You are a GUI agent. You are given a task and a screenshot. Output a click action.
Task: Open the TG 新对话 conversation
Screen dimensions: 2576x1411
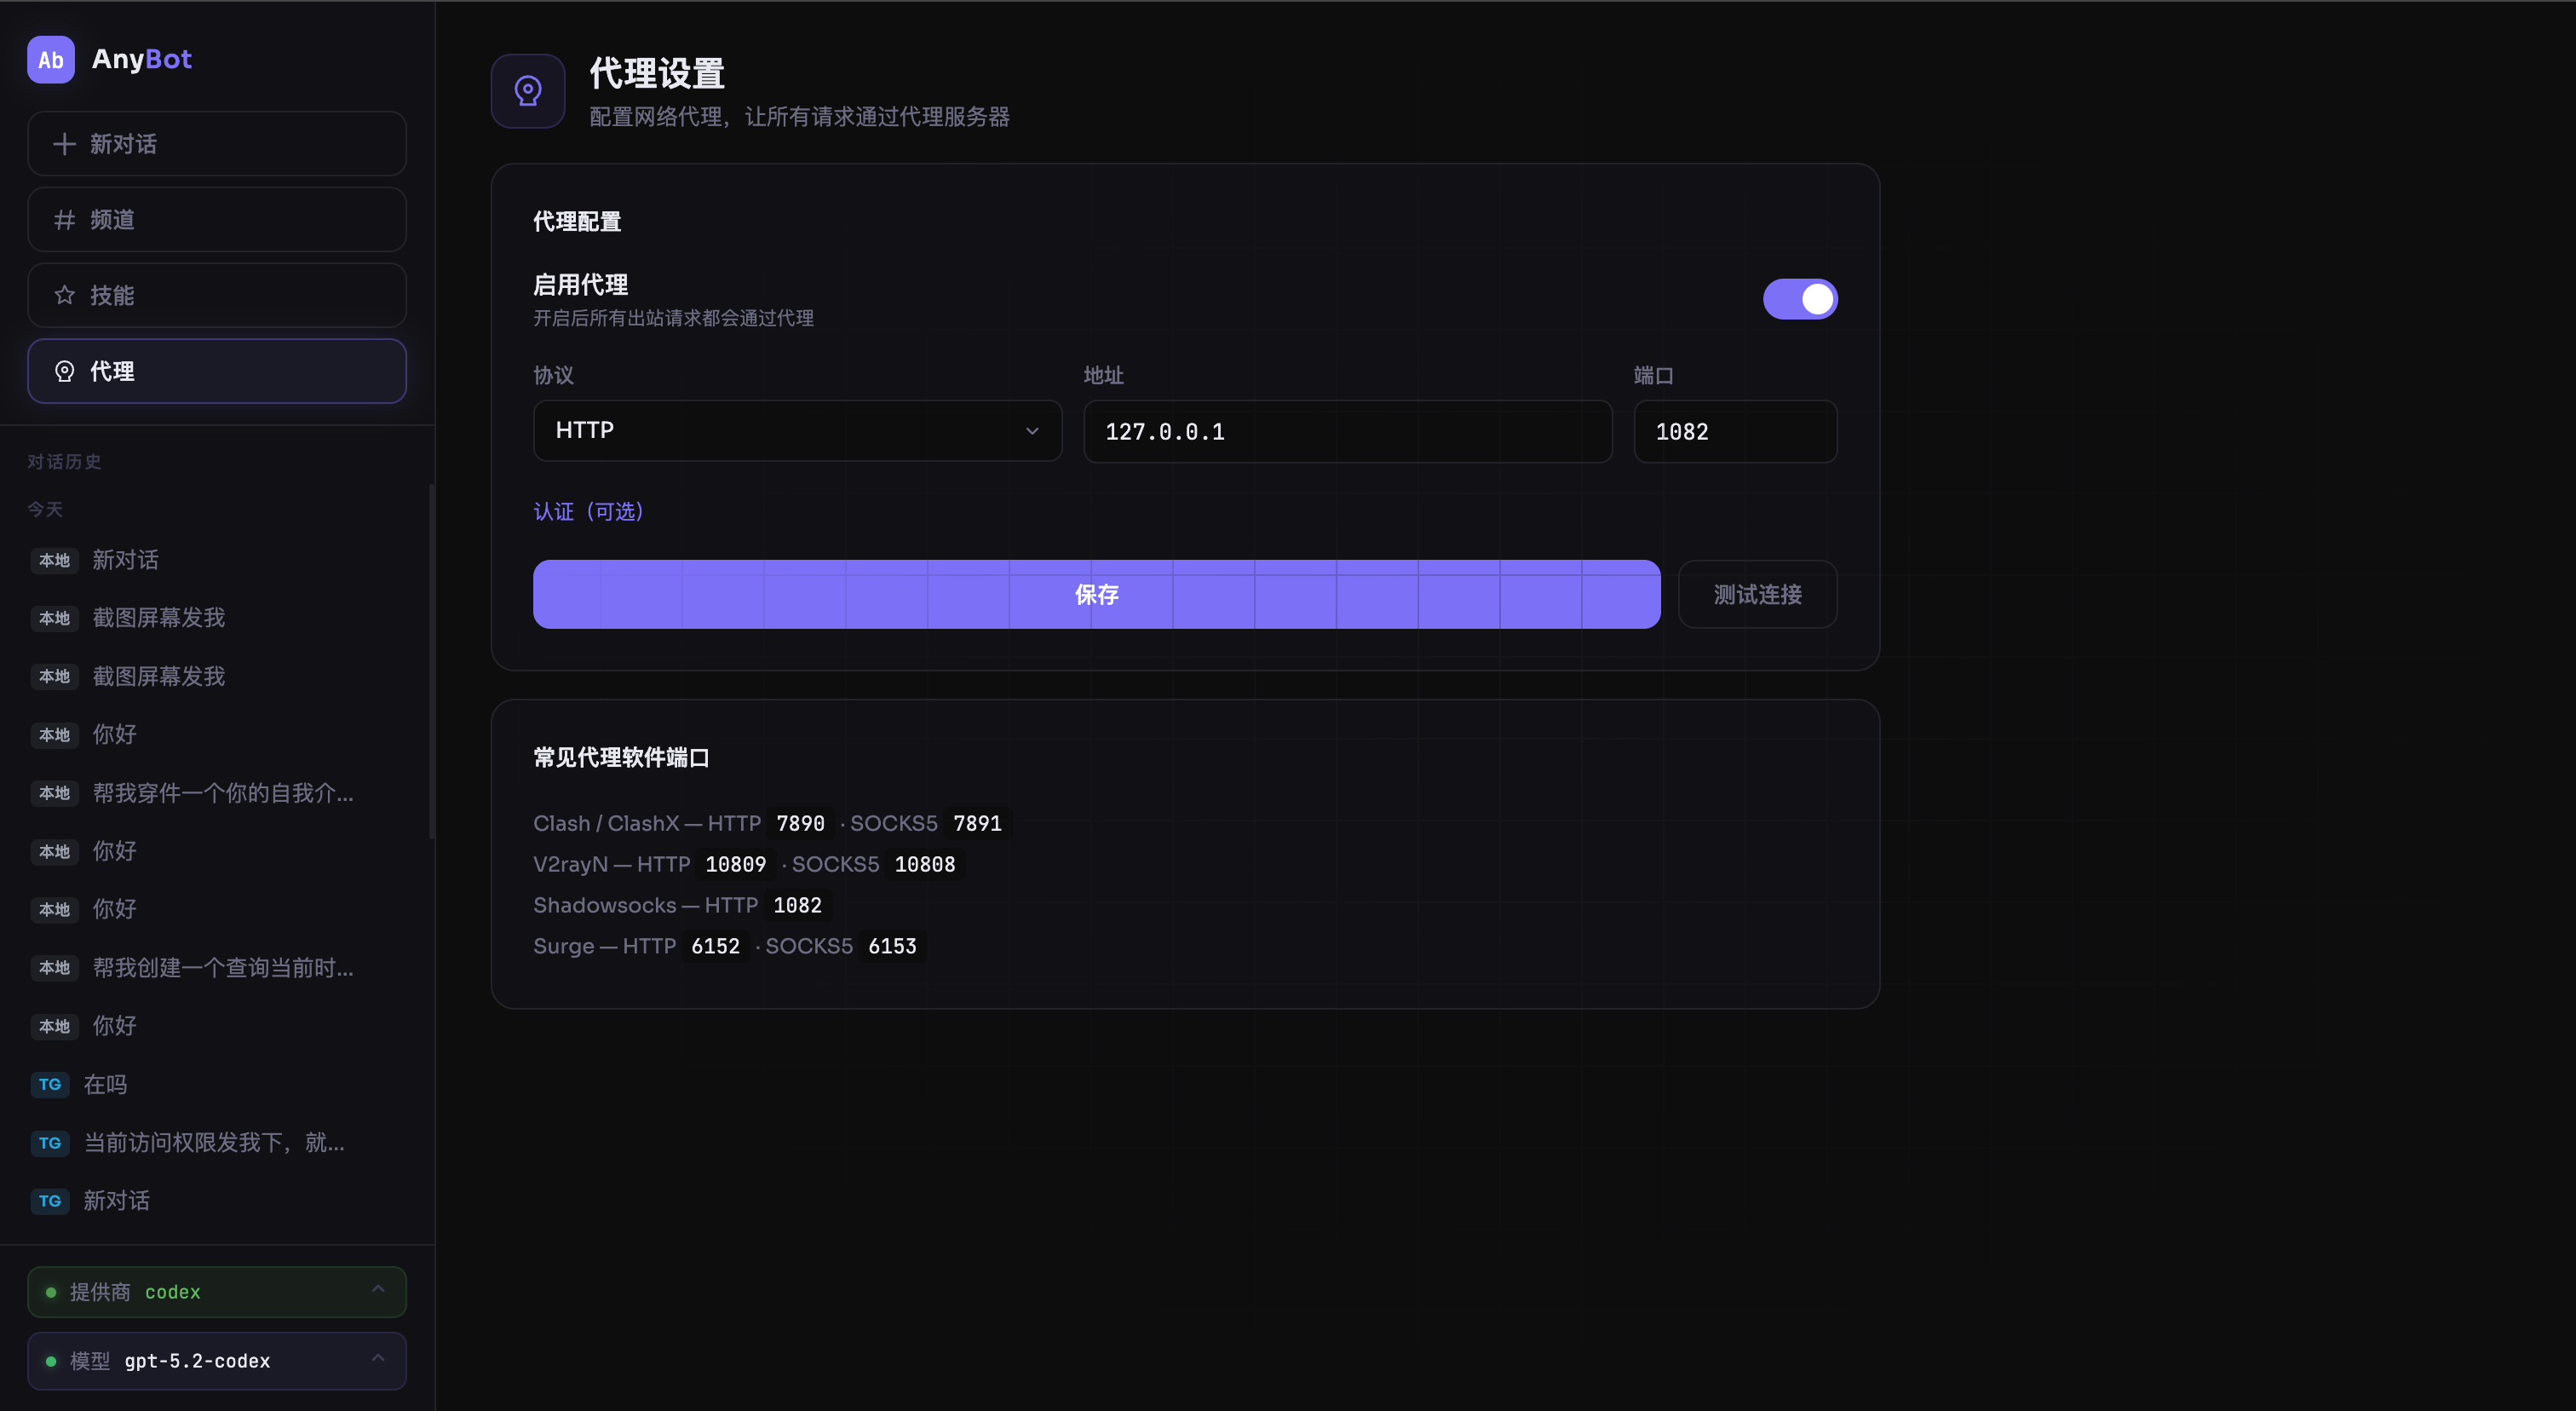pyautogui.click(x=217, y=1201)
